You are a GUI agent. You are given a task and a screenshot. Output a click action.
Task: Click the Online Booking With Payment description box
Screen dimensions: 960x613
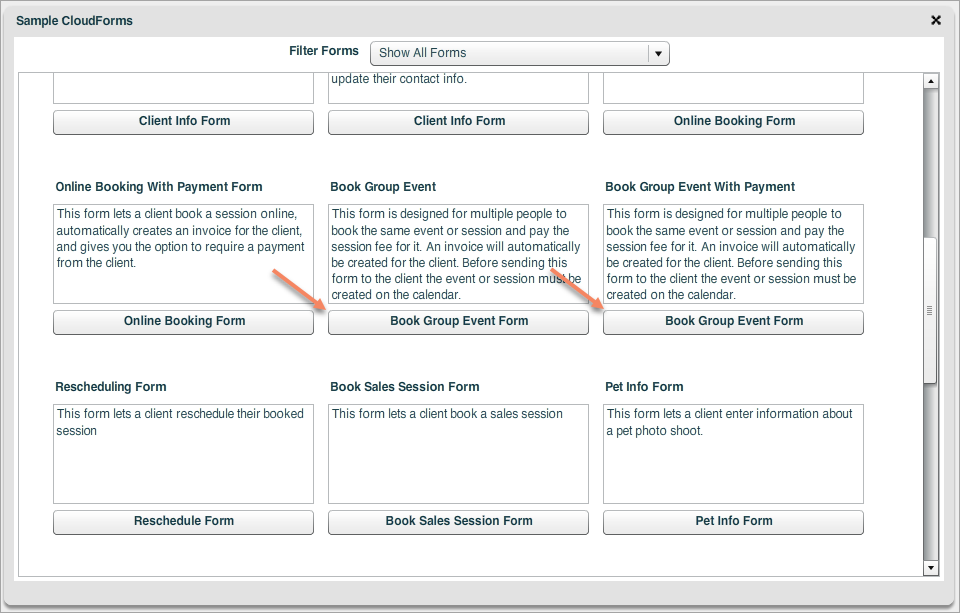point(183,254)
